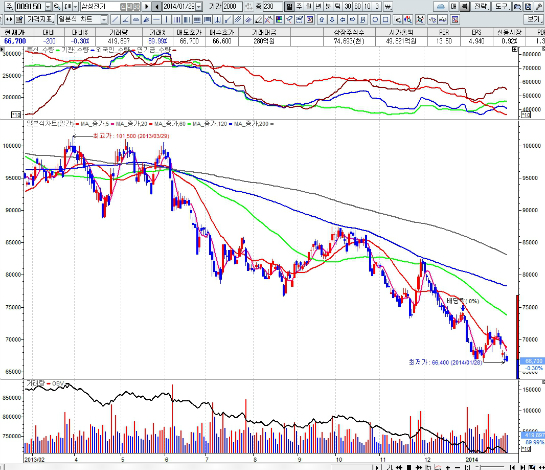The width and height of the screenshot is (545, 470).
Task: Pick the eraser tool in drawing toolbar
Action: [x=258, y=19]
